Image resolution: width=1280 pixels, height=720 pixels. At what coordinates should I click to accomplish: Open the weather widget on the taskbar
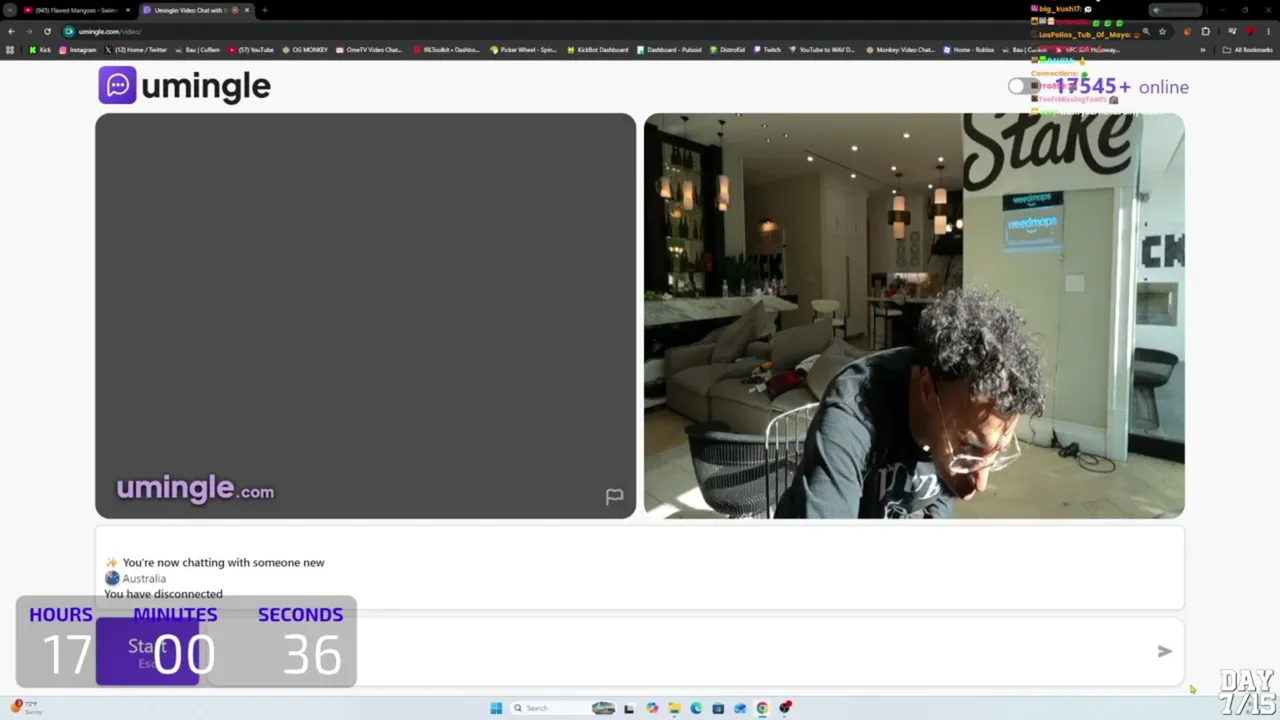27,707
